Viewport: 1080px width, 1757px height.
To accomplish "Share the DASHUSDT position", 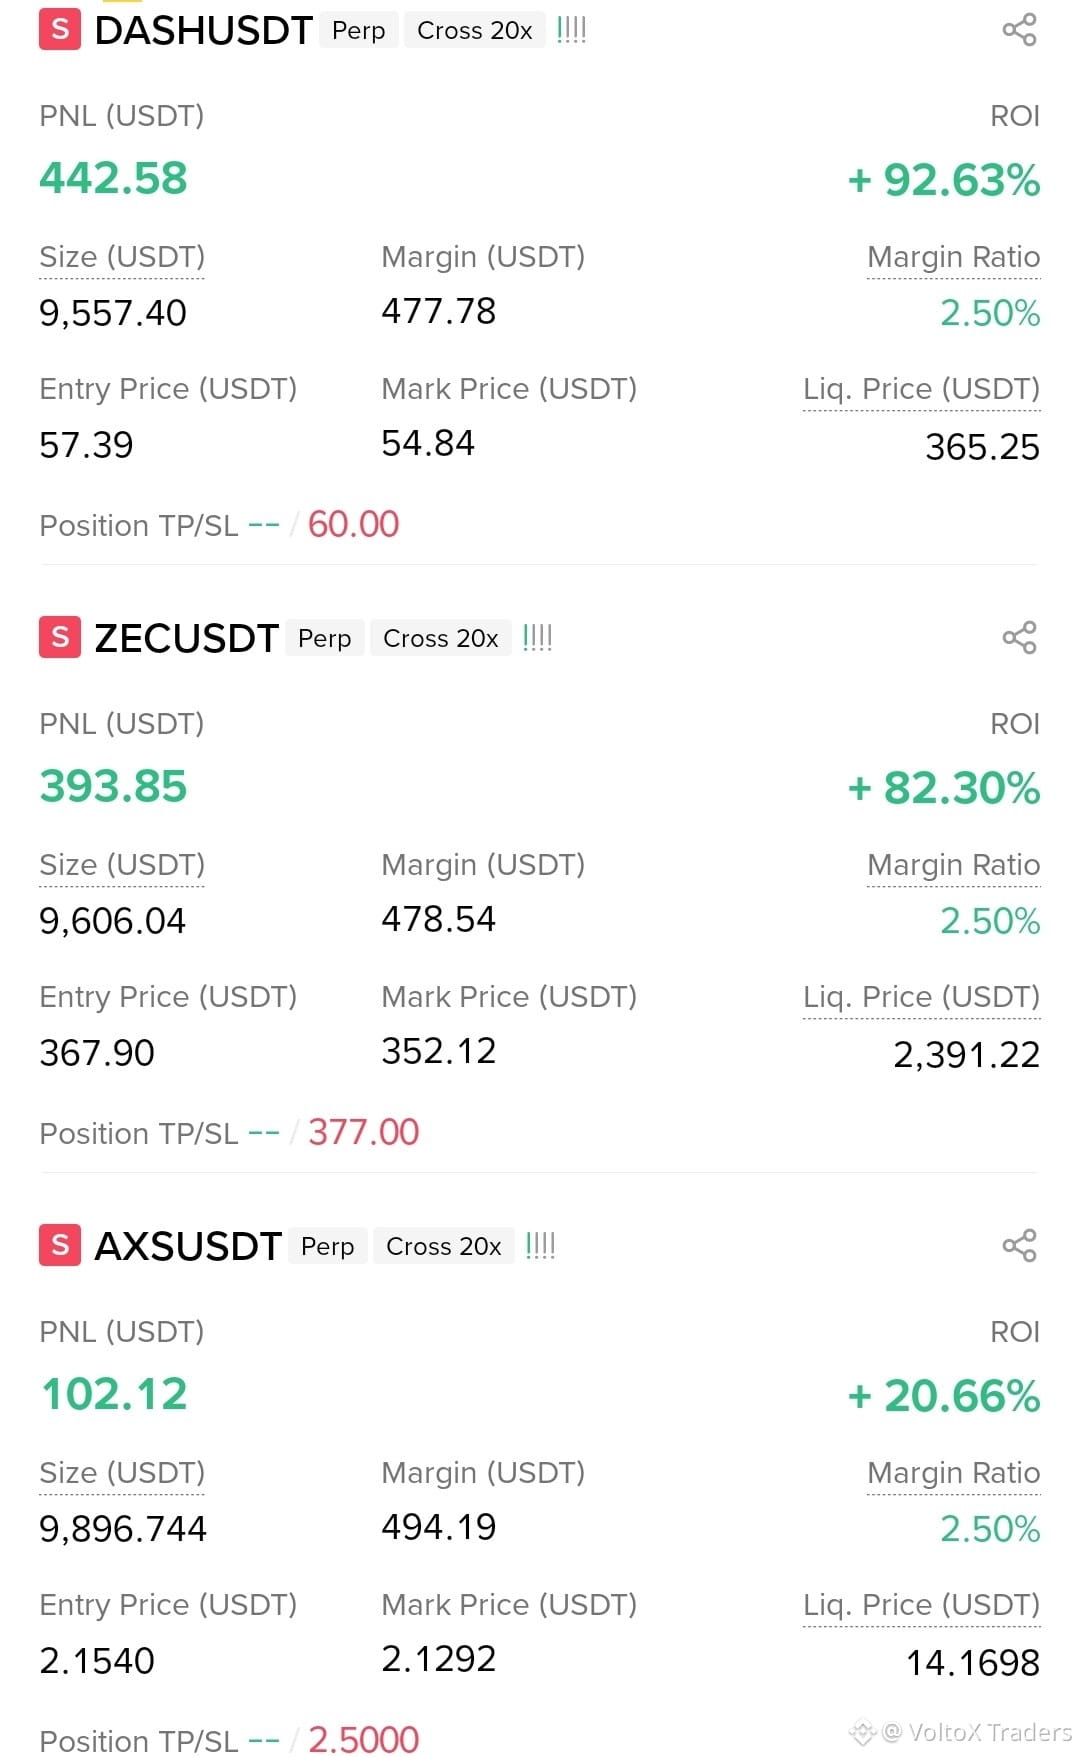I will (x=1019, y=30).
